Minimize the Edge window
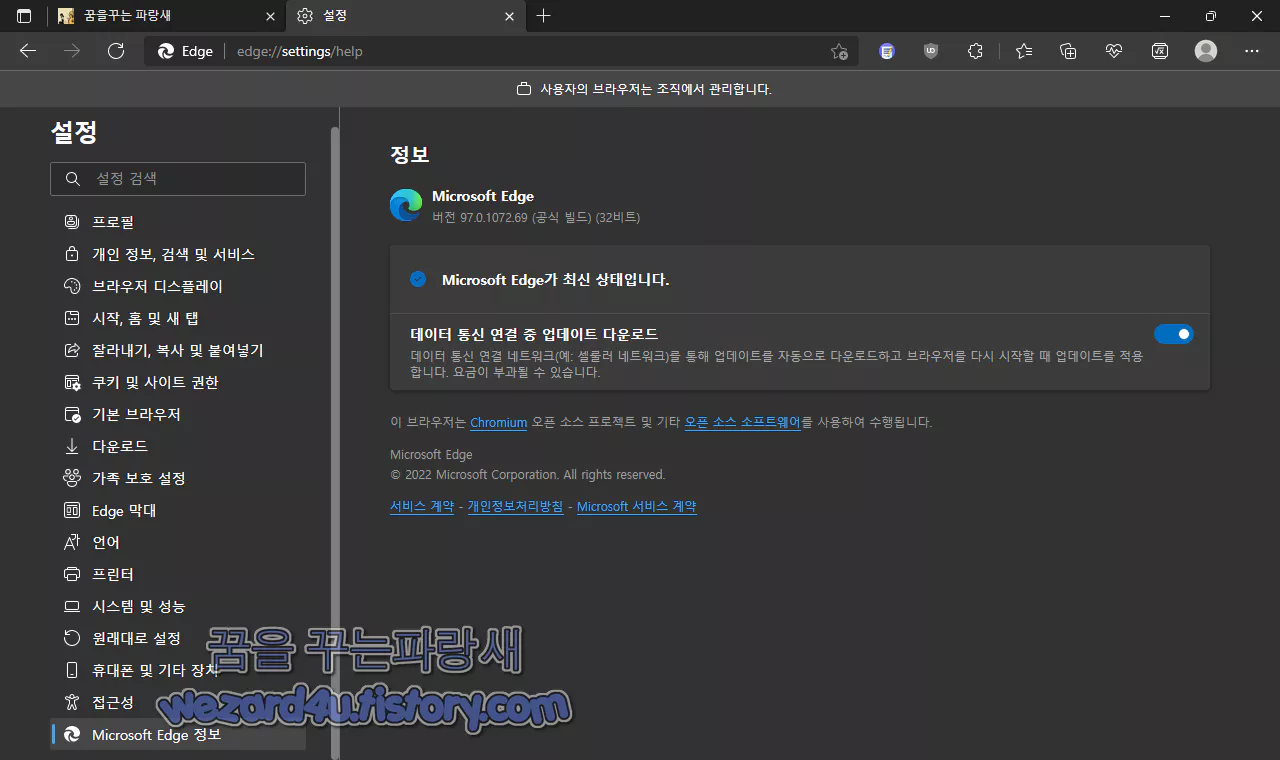Viewport: 1280px width, 760px height. tap(1164, 16)
